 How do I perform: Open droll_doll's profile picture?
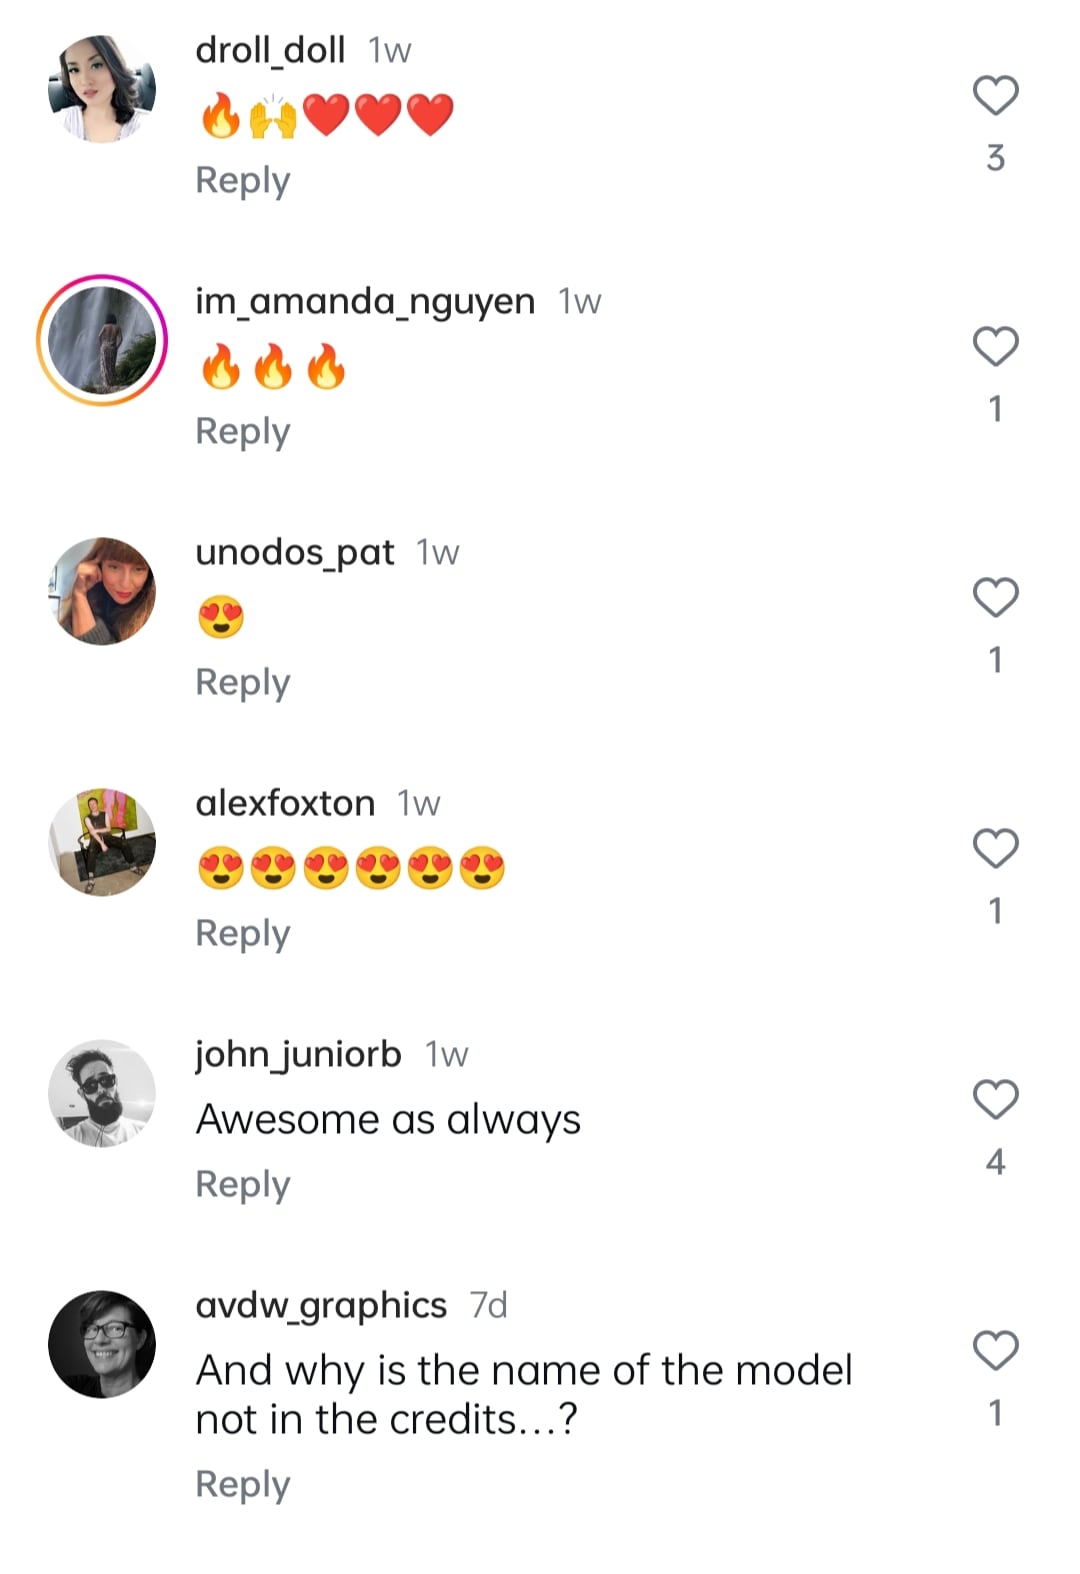[102, 89]
